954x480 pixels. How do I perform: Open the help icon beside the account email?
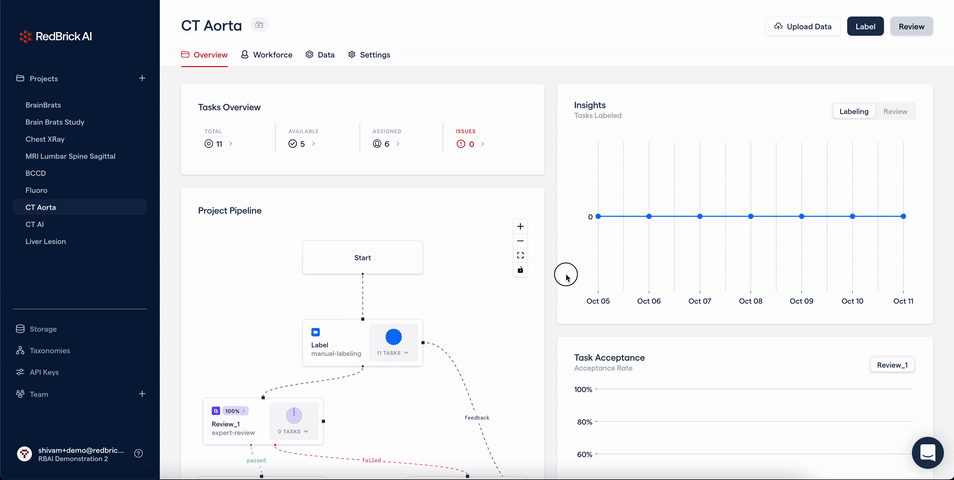tap(139, 453)
